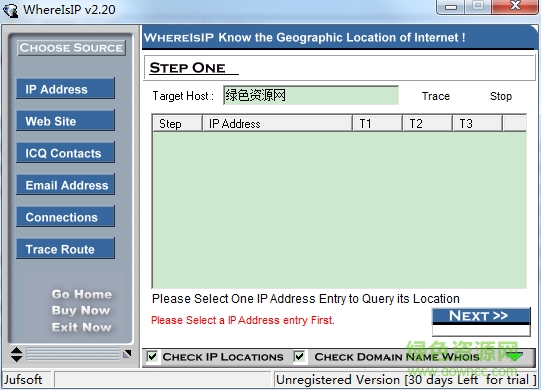
Task: Click the Jufsoft status bar label
Action: tap(23, 380)
